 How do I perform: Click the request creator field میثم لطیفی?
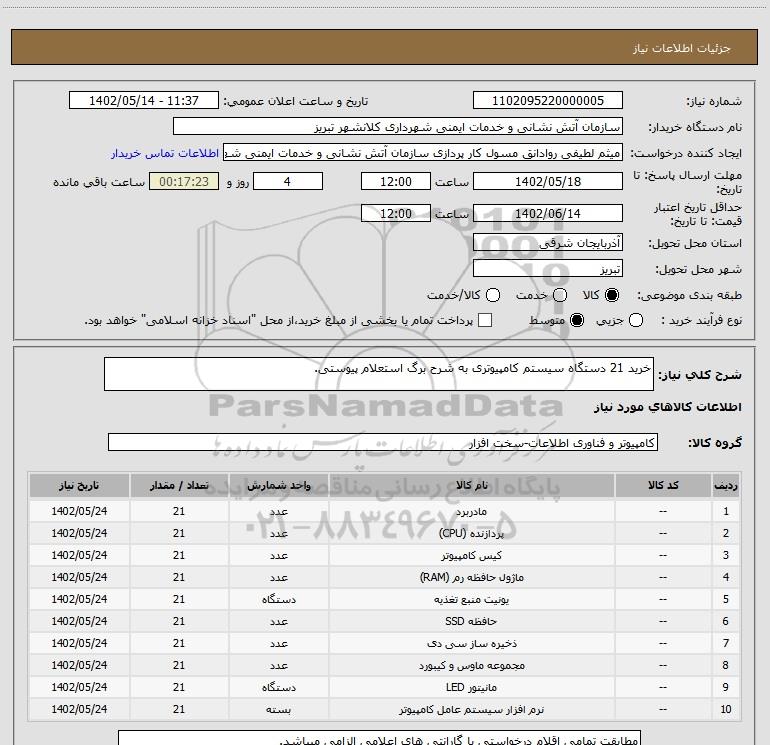423,152
